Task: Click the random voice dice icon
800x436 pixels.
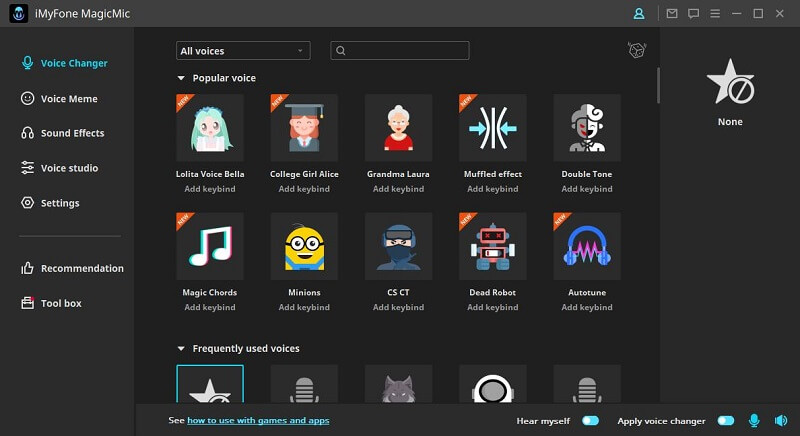Action: (637, 50)
